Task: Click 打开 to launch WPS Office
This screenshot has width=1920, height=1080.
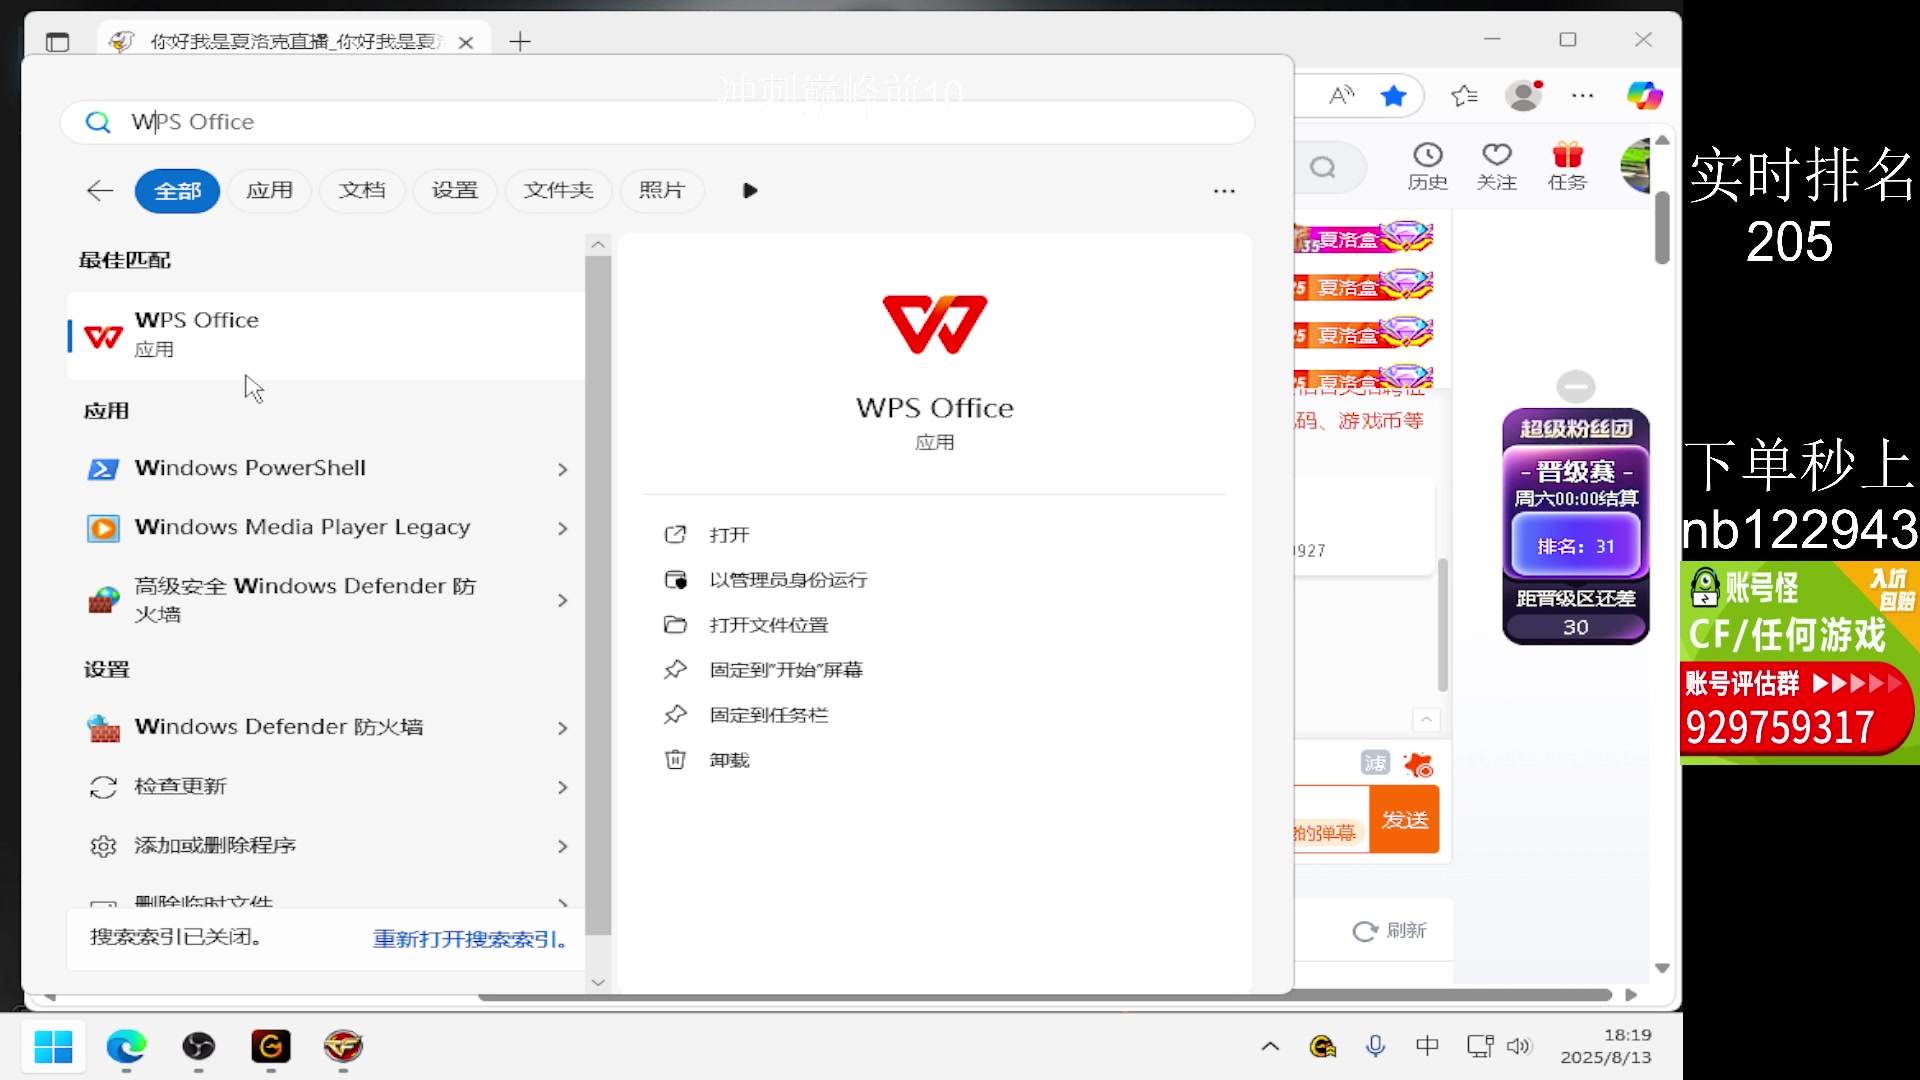Action: pos(729,535)
